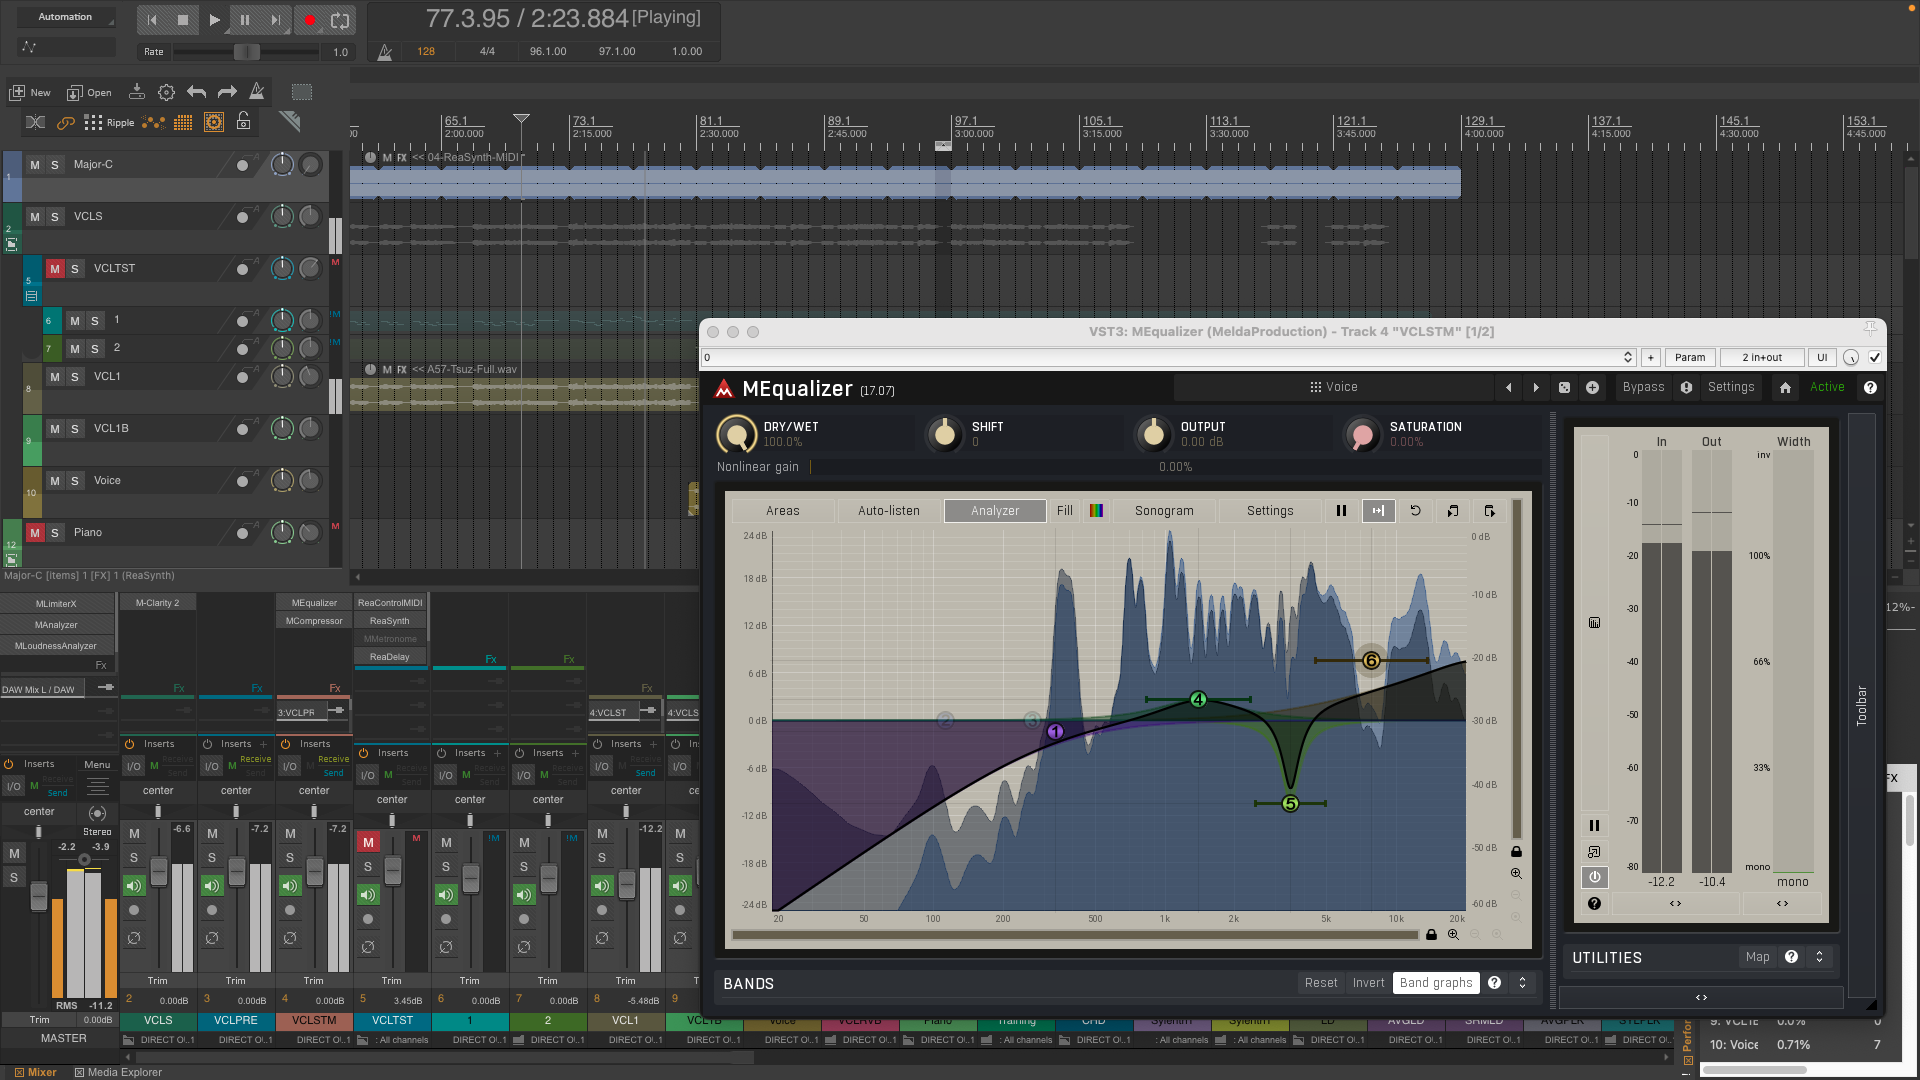Open the Automation mode dropdown

pyautogui.click(x=65, y=17)
